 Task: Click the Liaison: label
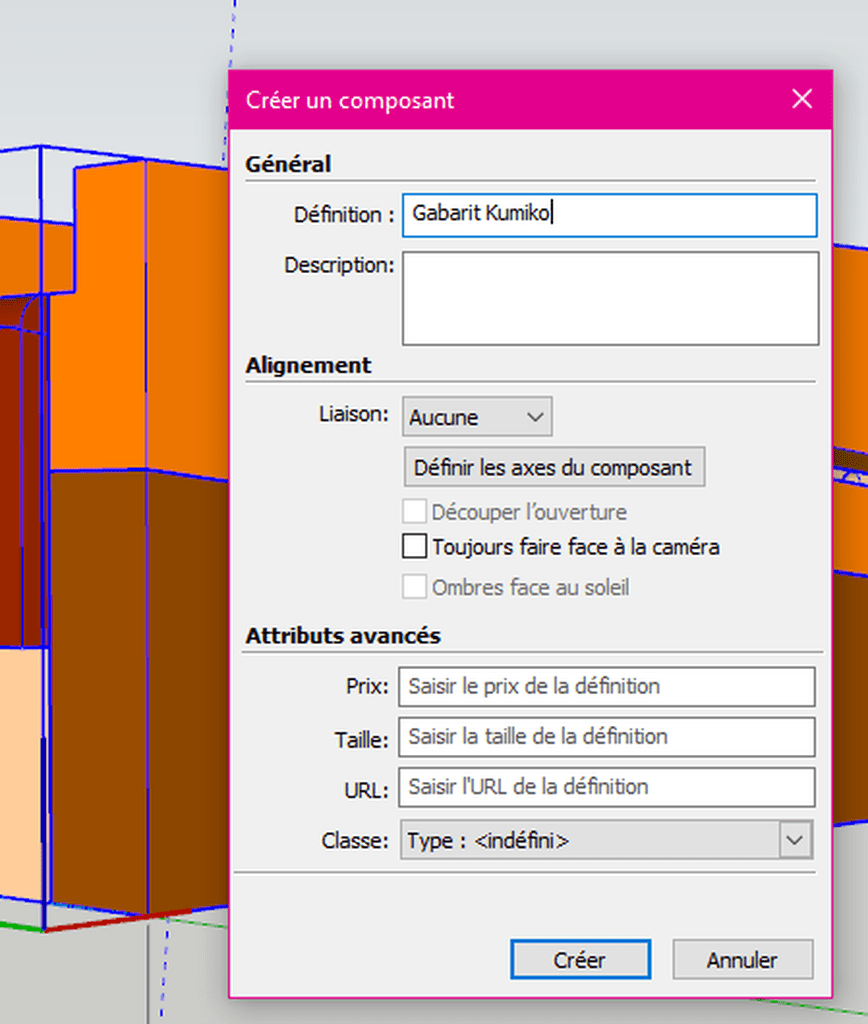pyautogui.click(x=353, y=414)
